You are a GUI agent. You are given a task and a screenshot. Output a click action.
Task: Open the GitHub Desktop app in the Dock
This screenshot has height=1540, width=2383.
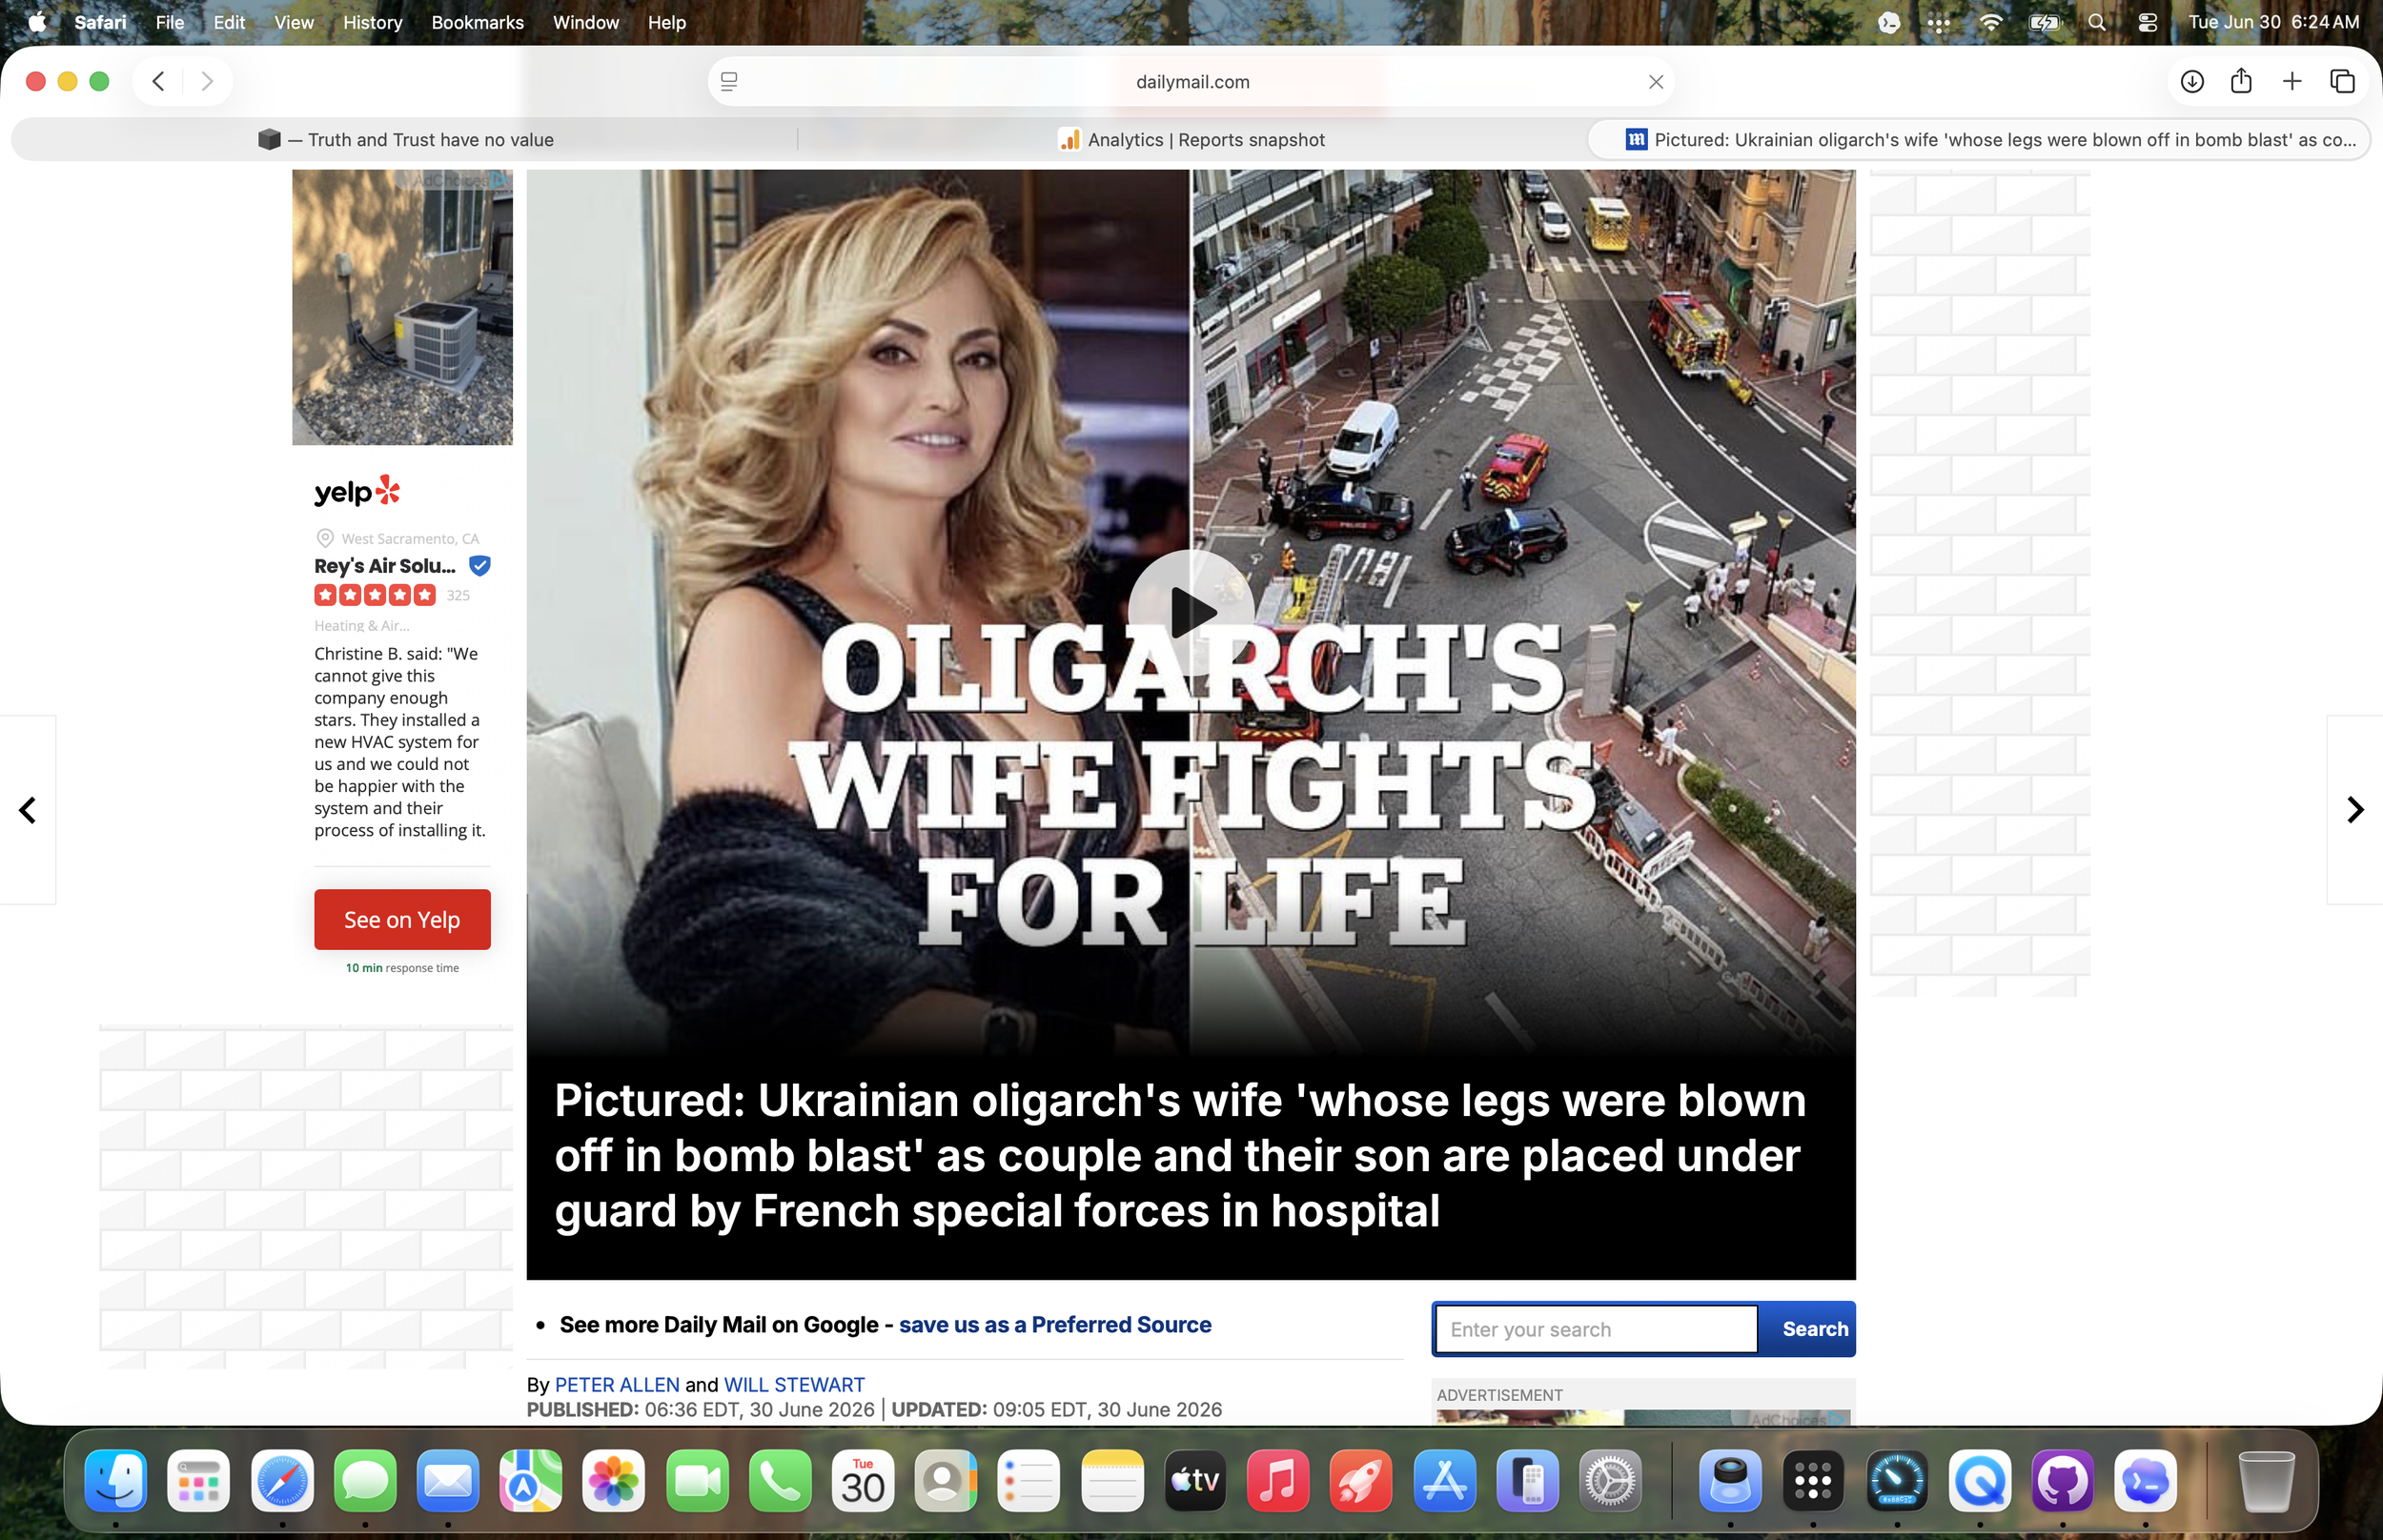2062,1481
